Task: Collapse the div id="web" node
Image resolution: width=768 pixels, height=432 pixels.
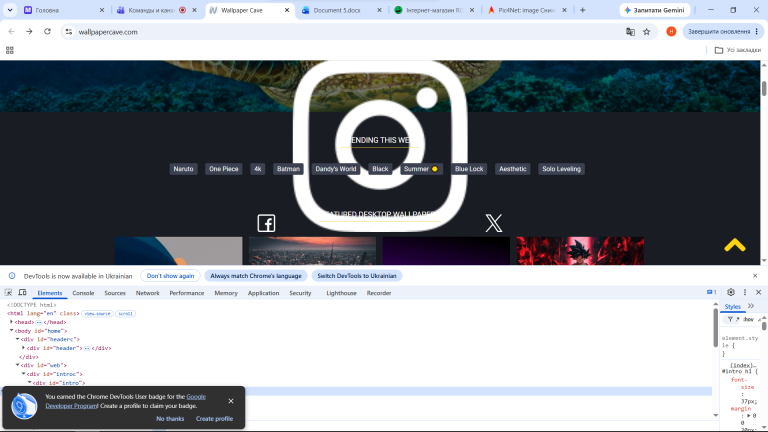Action: [17, 365]
